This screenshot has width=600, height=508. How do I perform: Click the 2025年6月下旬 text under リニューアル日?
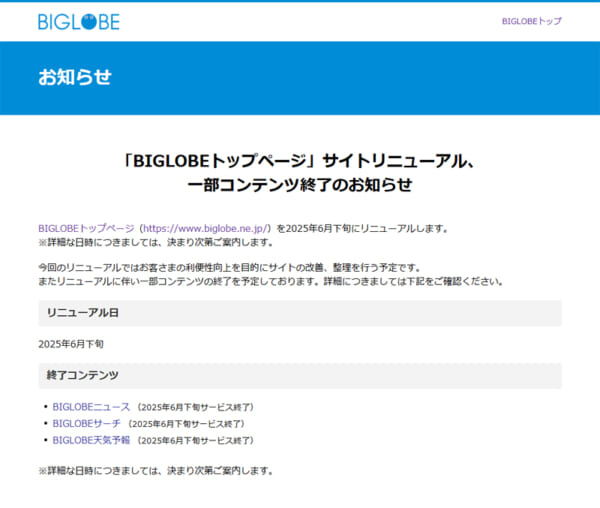click(71, 344)
